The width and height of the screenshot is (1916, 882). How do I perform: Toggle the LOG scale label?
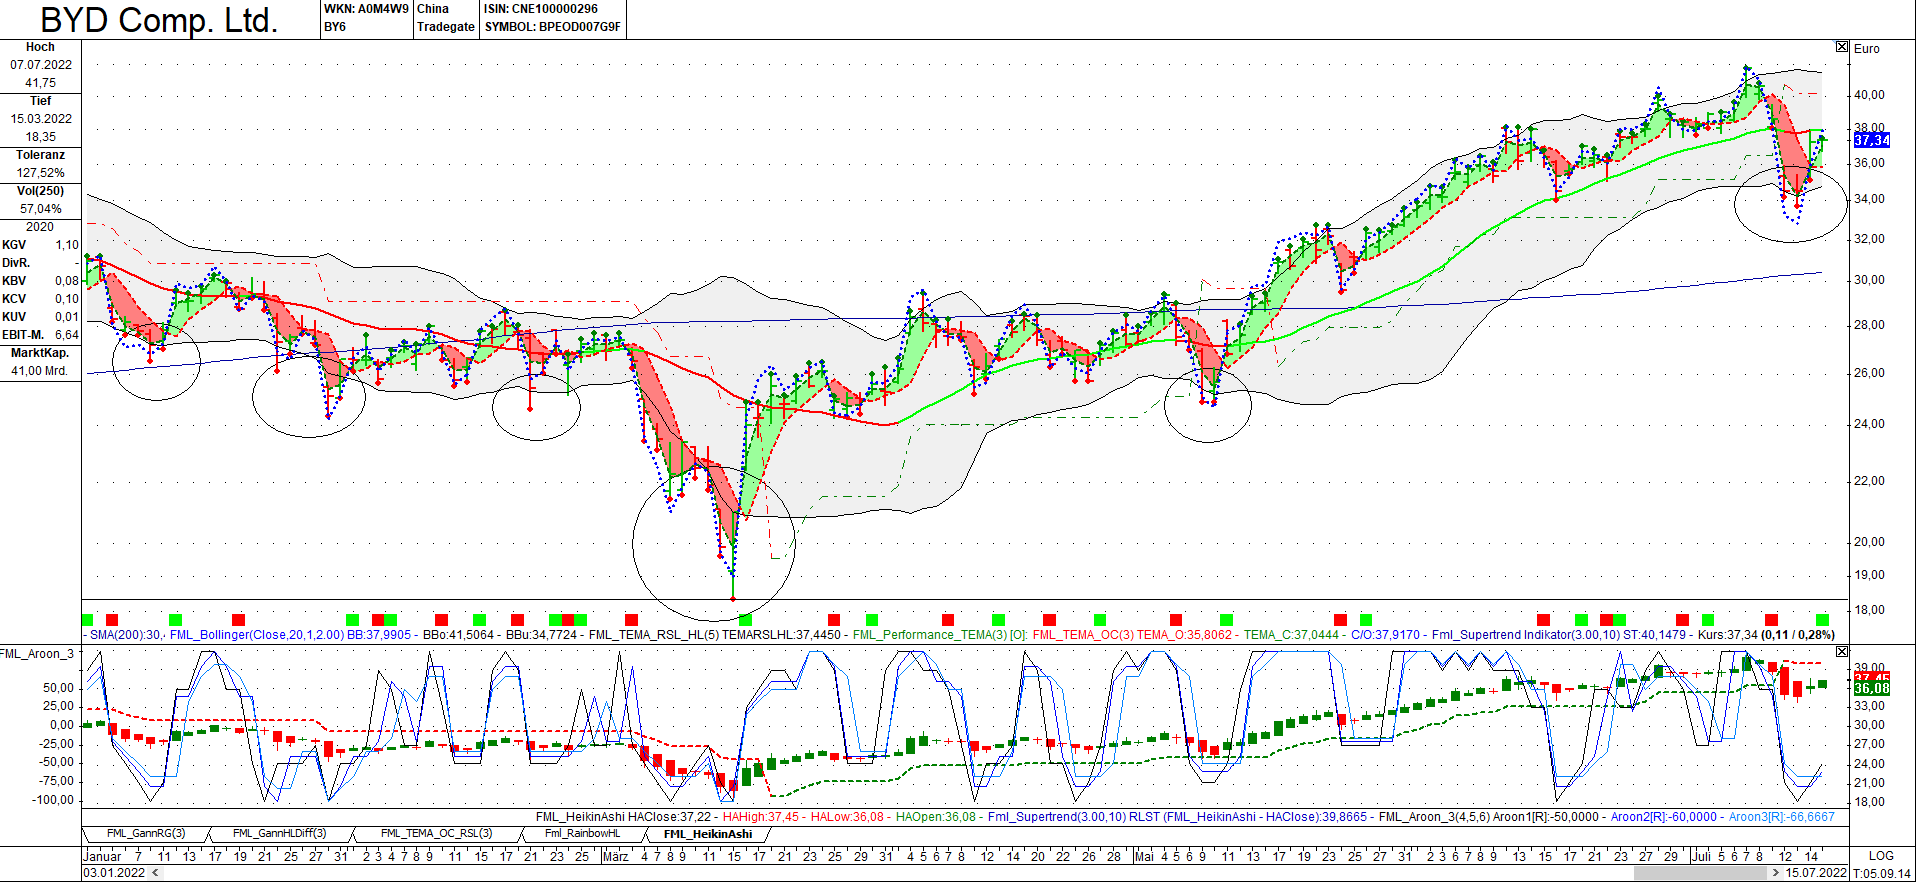(1881, 856)
